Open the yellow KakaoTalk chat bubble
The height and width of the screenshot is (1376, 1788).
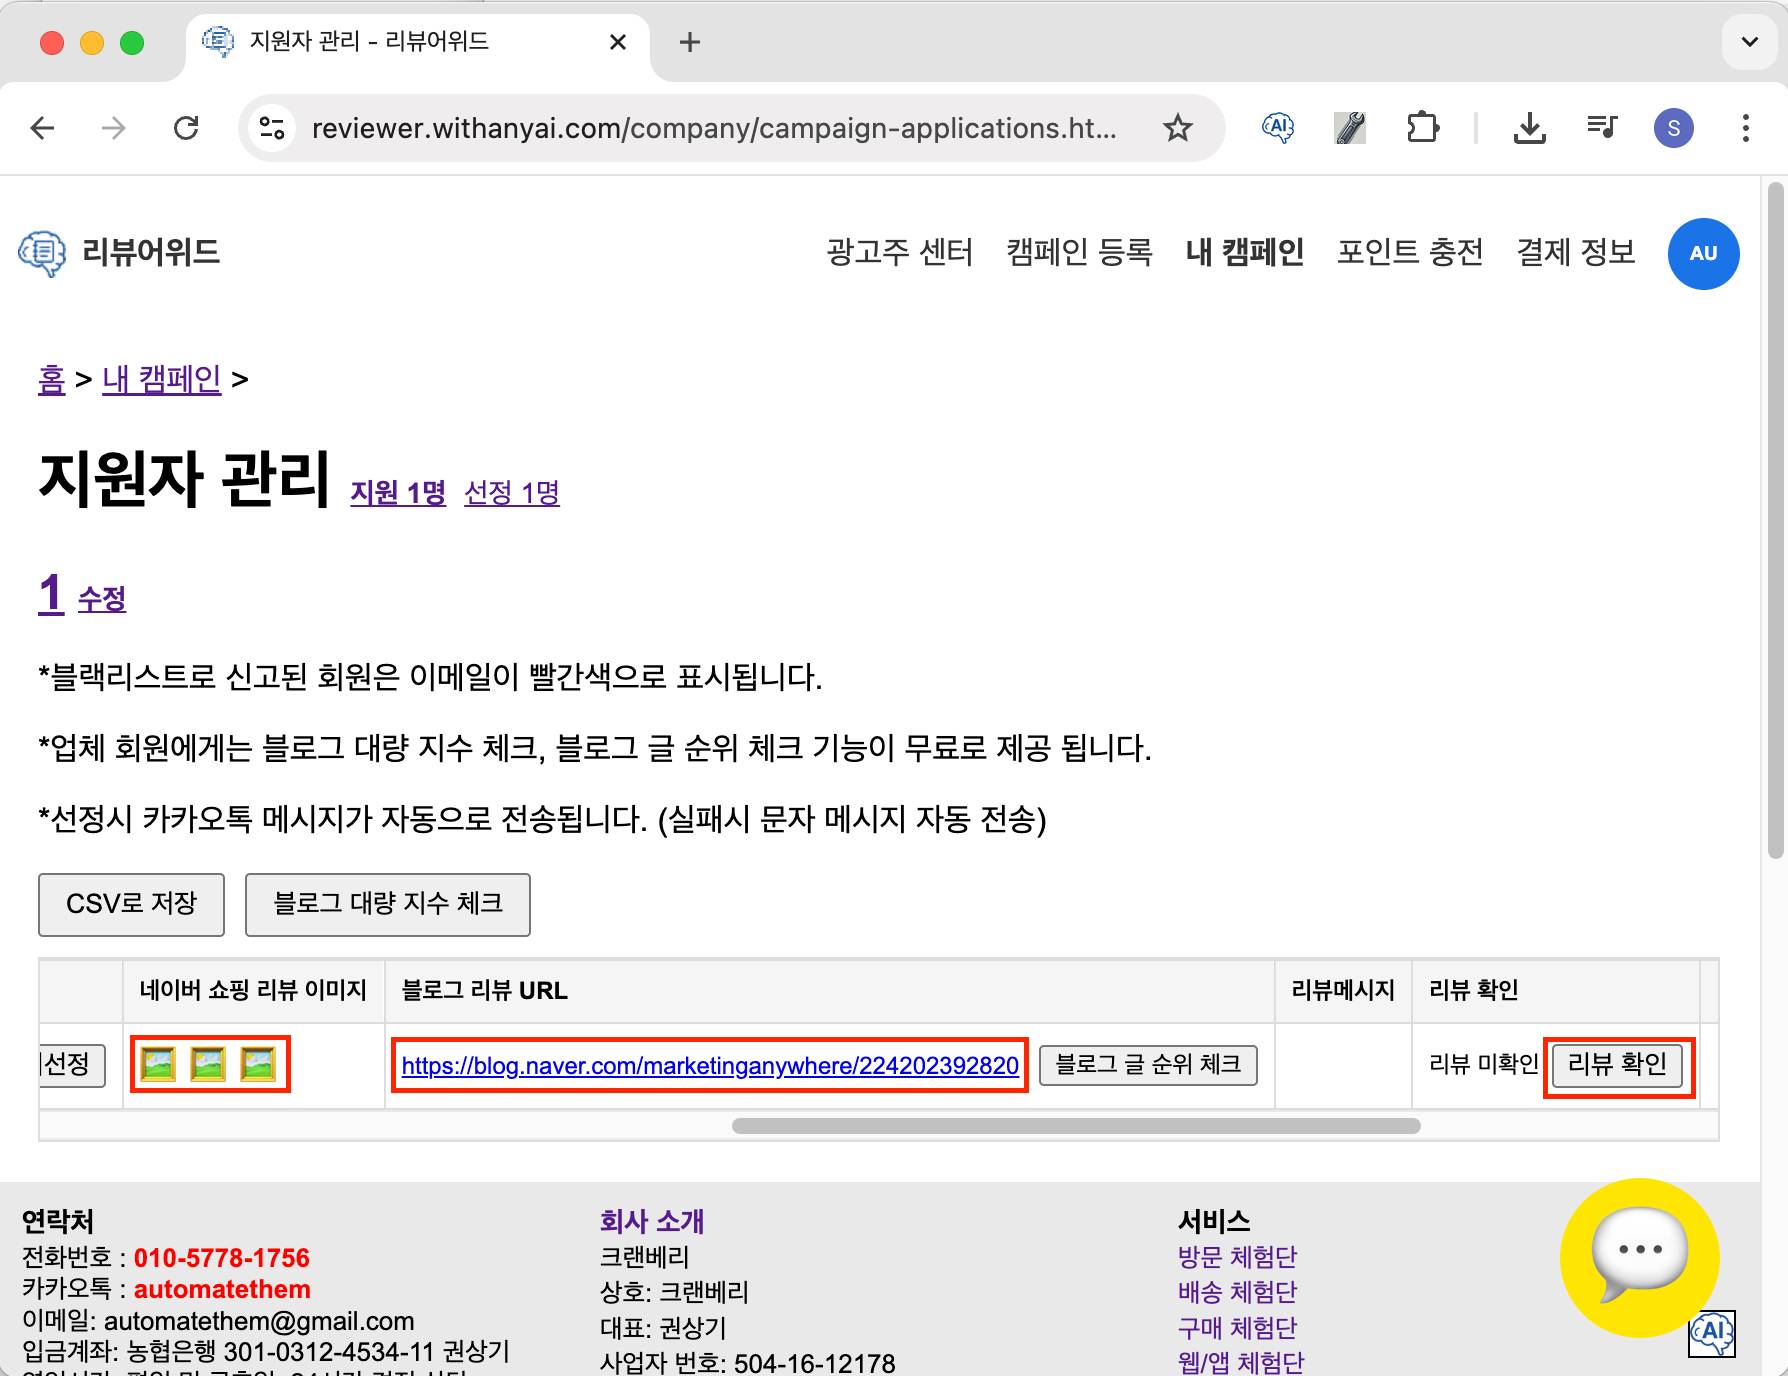1638,1257
